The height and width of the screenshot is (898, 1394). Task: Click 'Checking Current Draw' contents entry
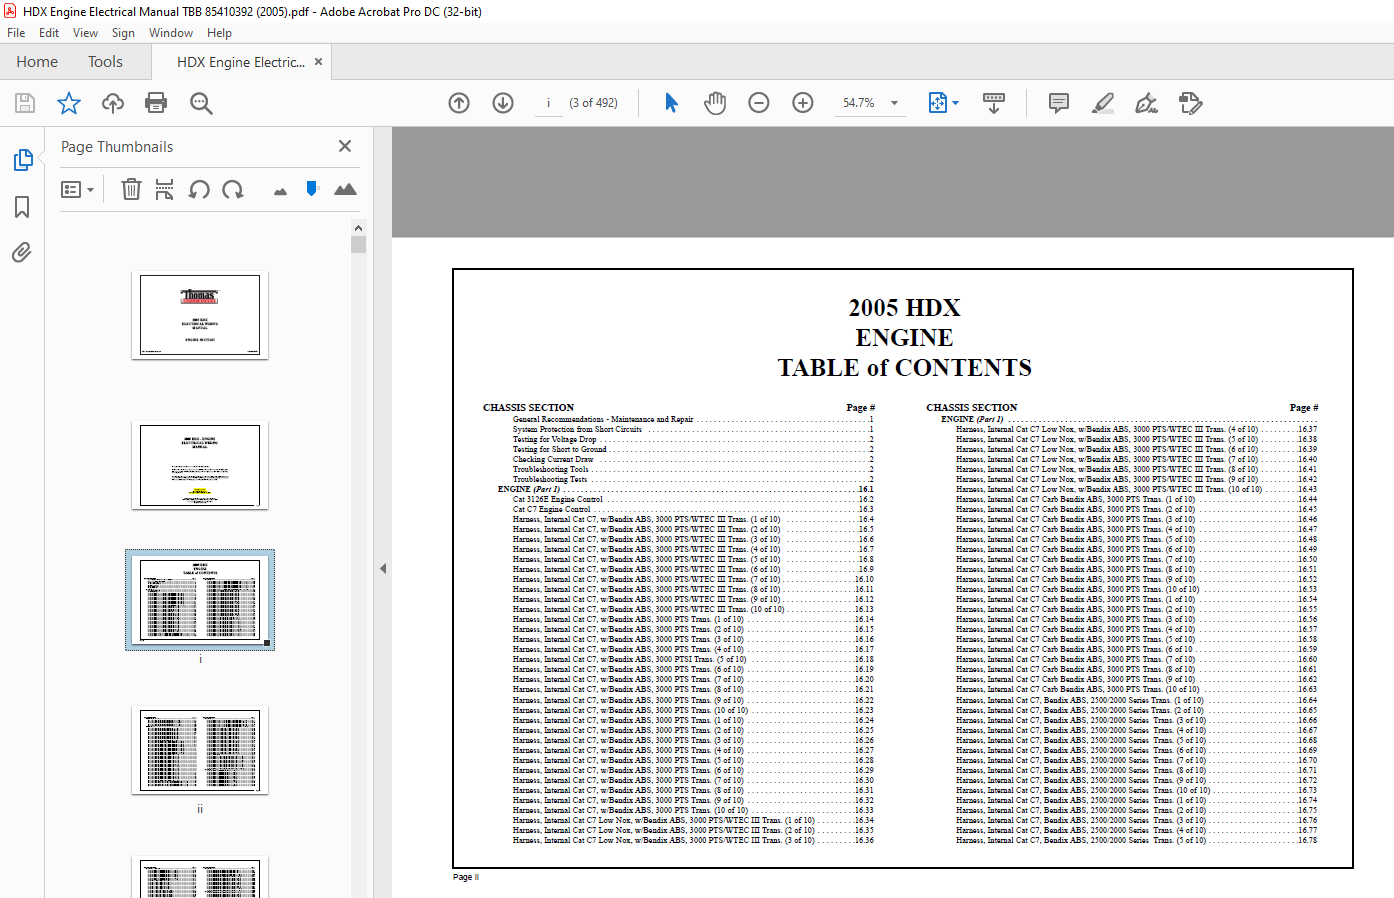click(x=553, y=459)
